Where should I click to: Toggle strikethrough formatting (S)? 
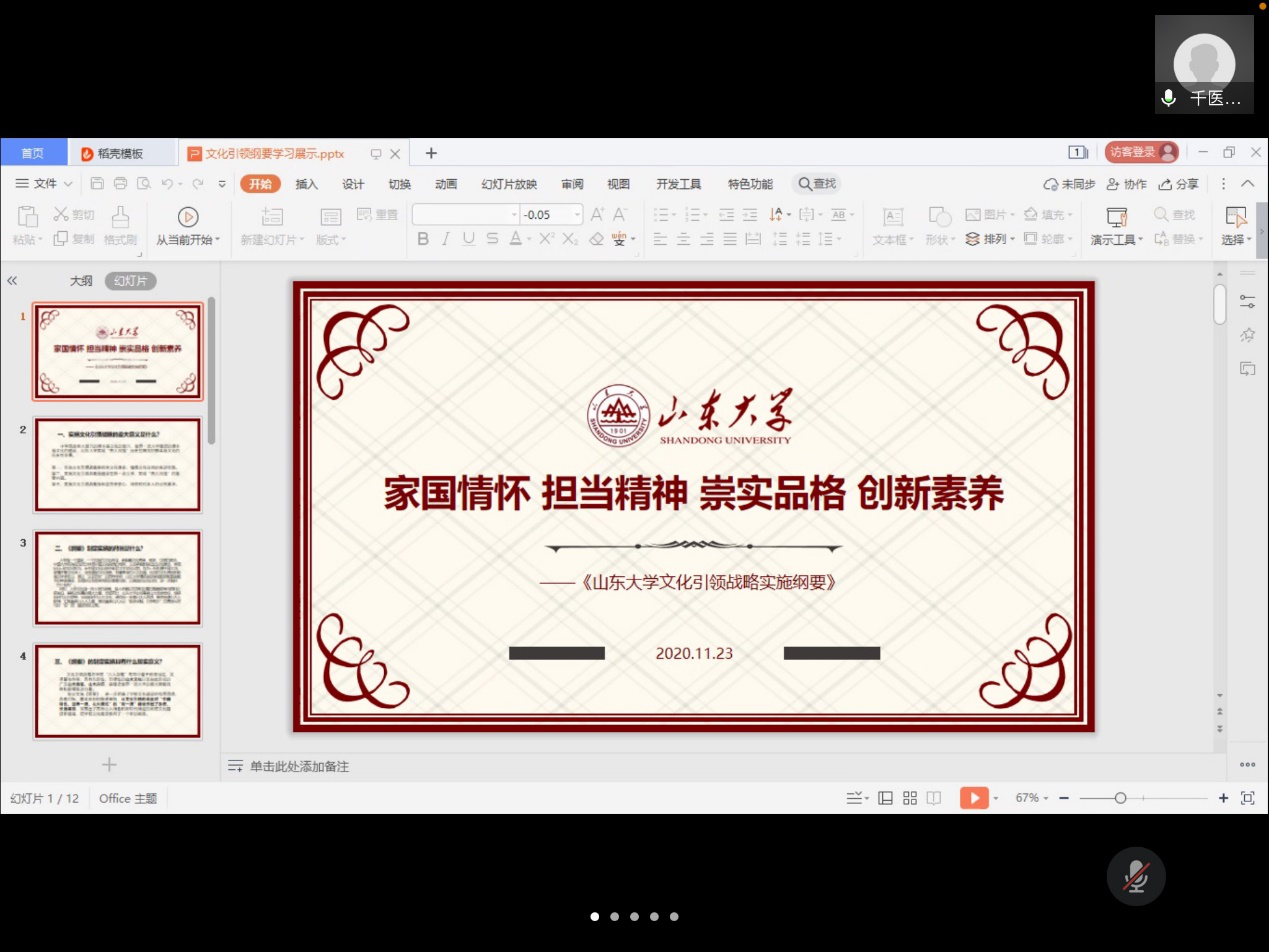click(x=492, y=239)
